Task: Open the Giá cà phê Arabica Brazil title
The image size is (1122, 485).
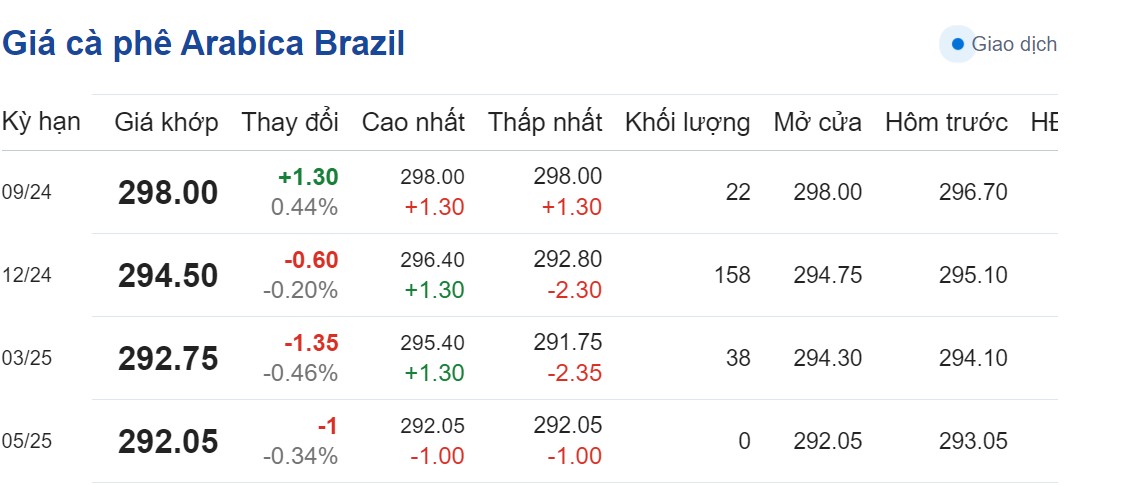Action: pyautogui.click(x=203, y=44)
